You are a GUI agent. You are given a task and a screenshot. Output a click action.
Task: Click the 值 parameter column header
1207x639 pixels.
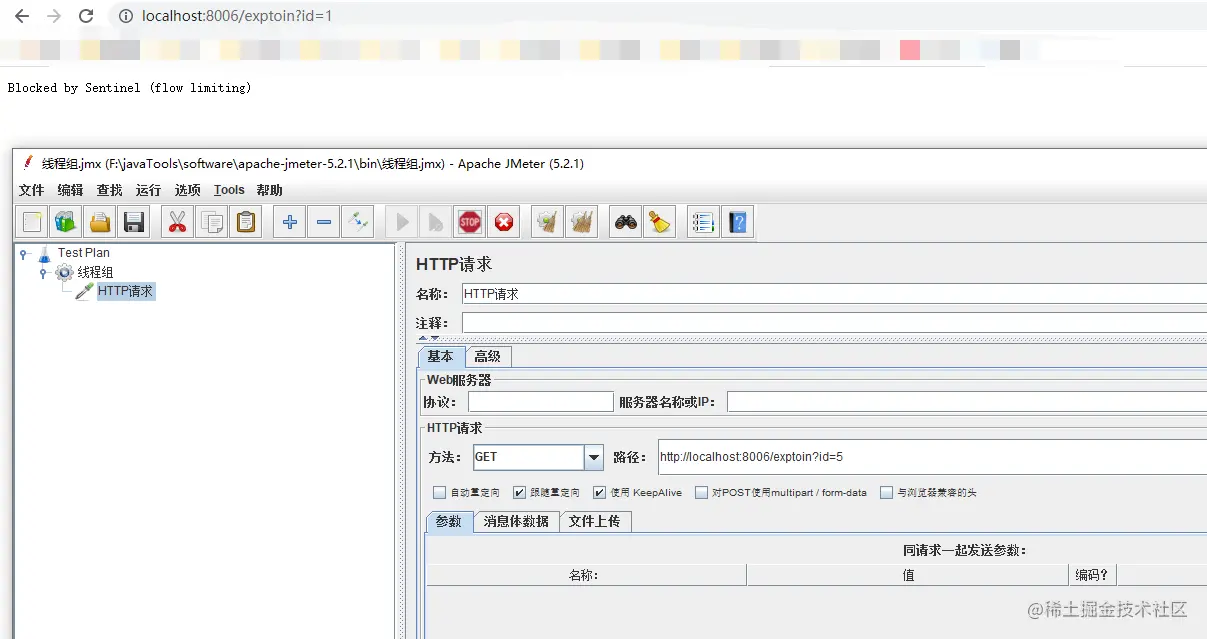click(908, 575)
